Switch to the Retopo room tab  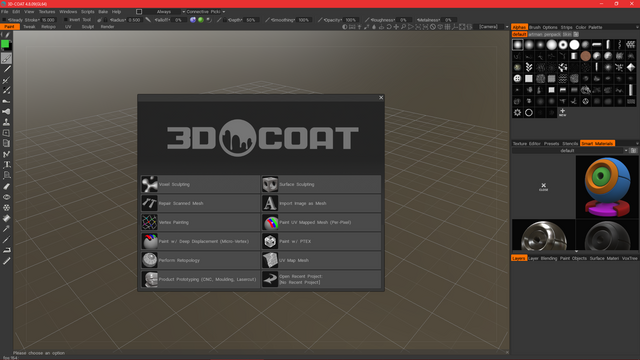coord(48,27)
